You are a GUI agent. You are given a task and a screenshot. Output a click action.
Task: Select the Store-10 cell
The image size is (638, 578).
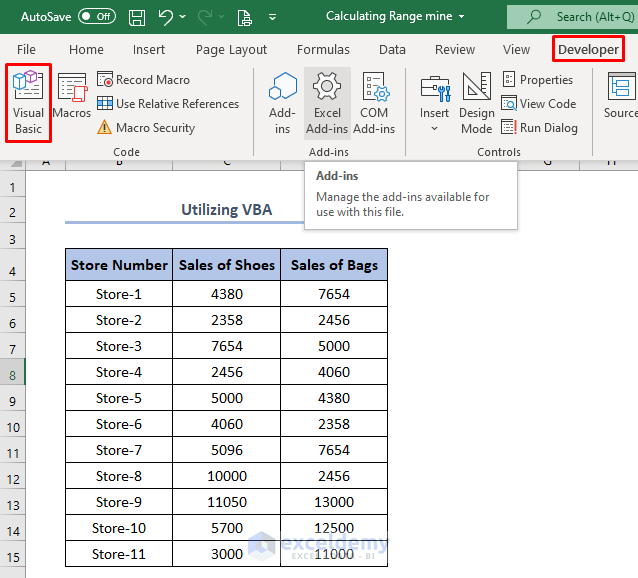[x=119, y=528]
